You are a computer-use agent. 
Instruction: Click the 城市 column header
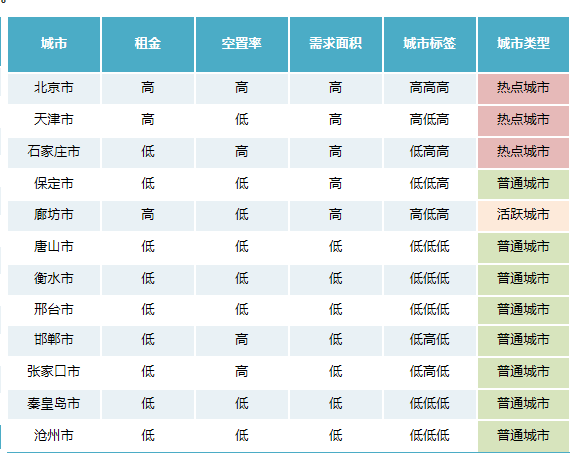point(54,44)
